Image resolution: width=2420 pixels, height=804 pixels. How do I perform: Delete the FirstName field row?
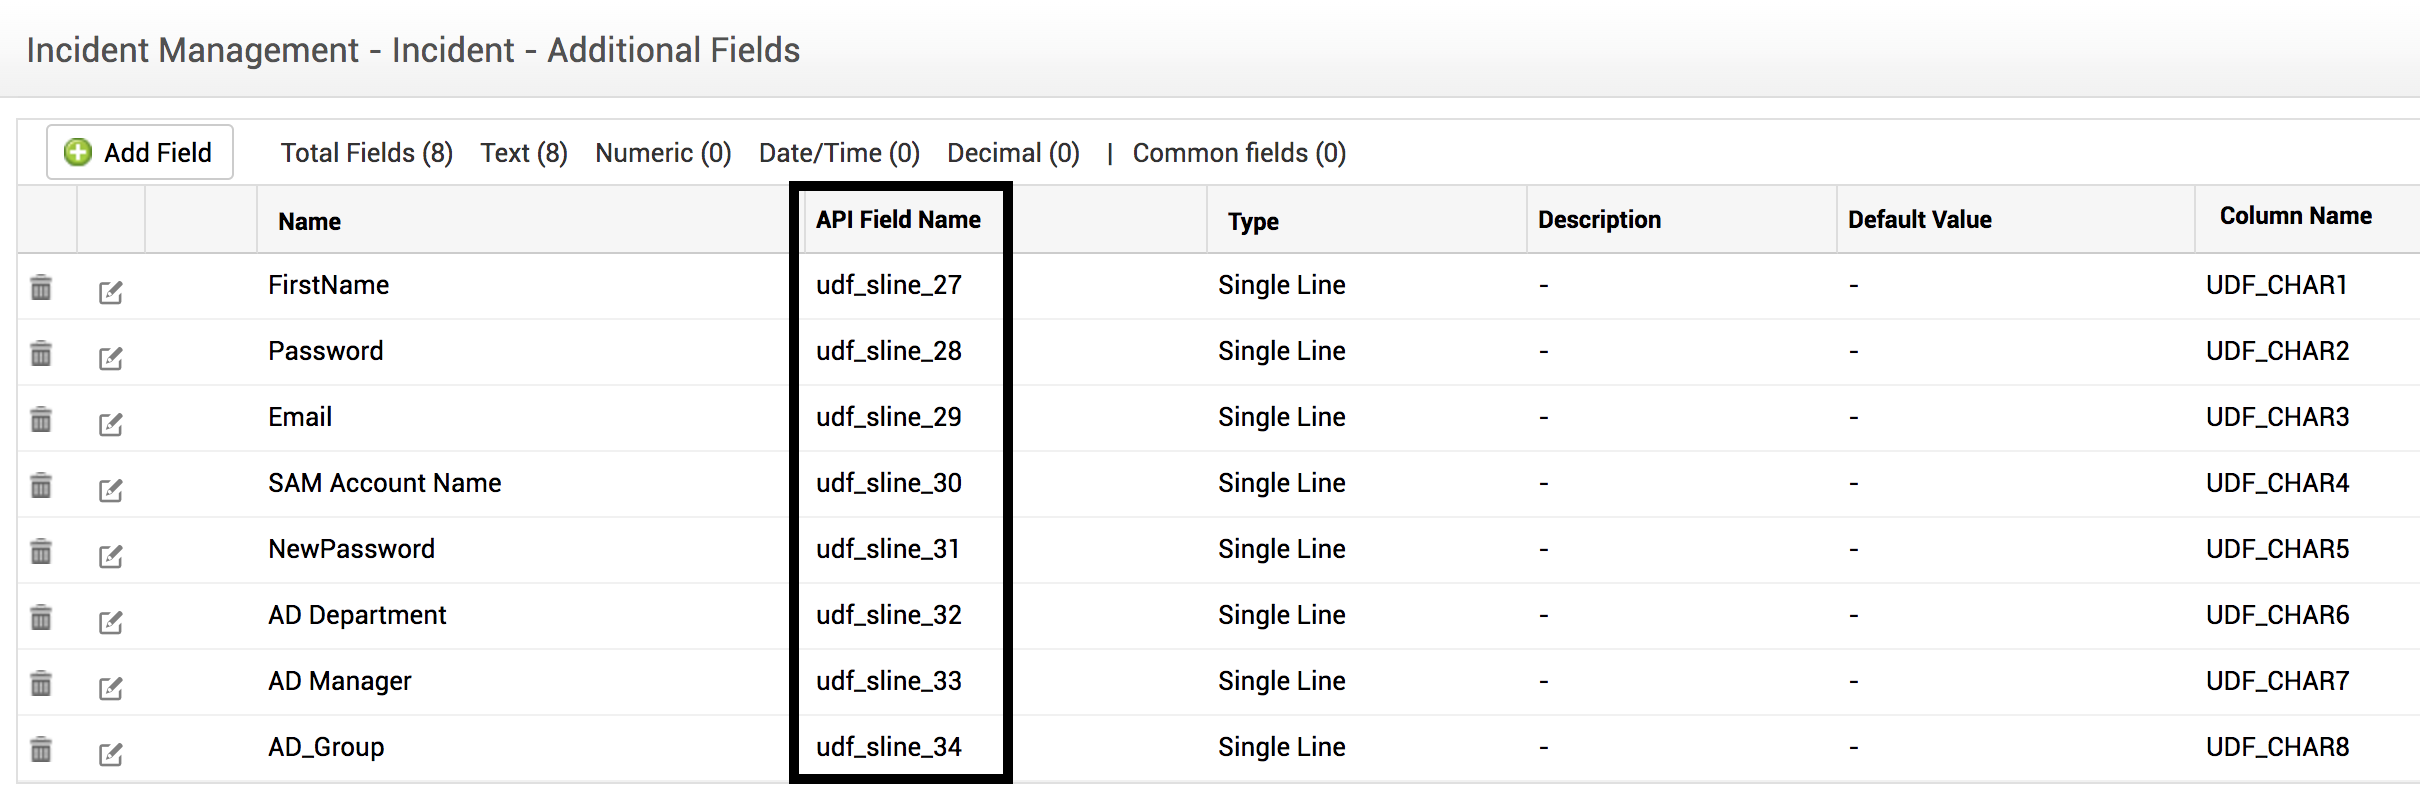[41, 288]
